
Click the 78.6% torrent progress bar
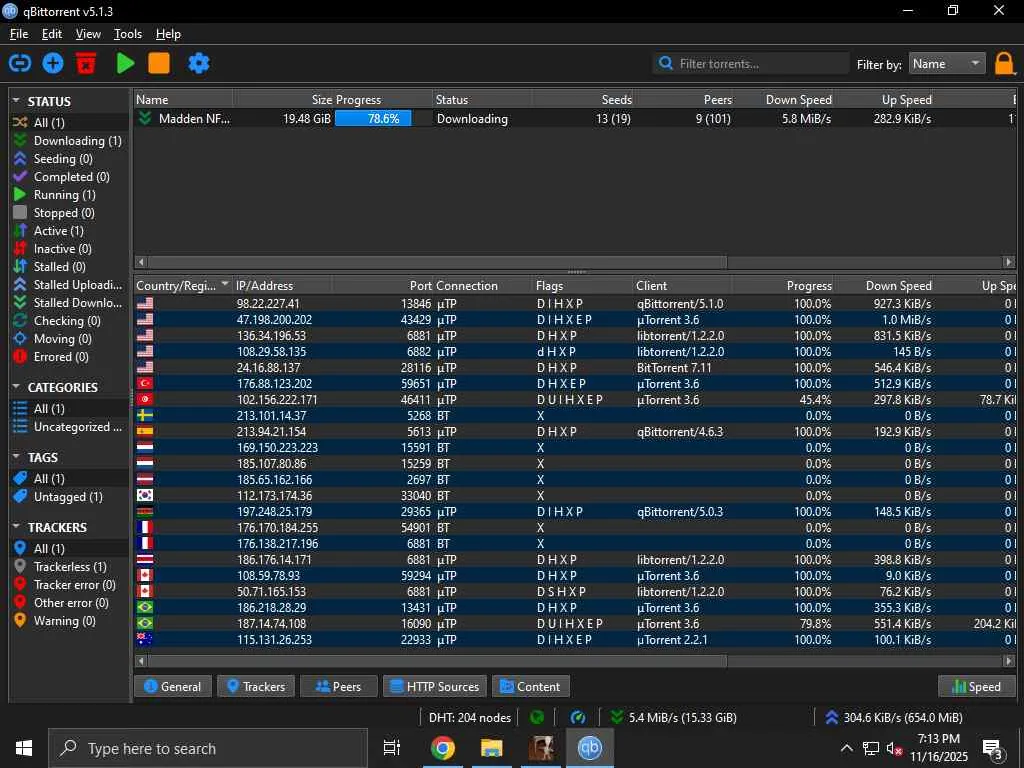pyautogui.click(x=383, y=119)
